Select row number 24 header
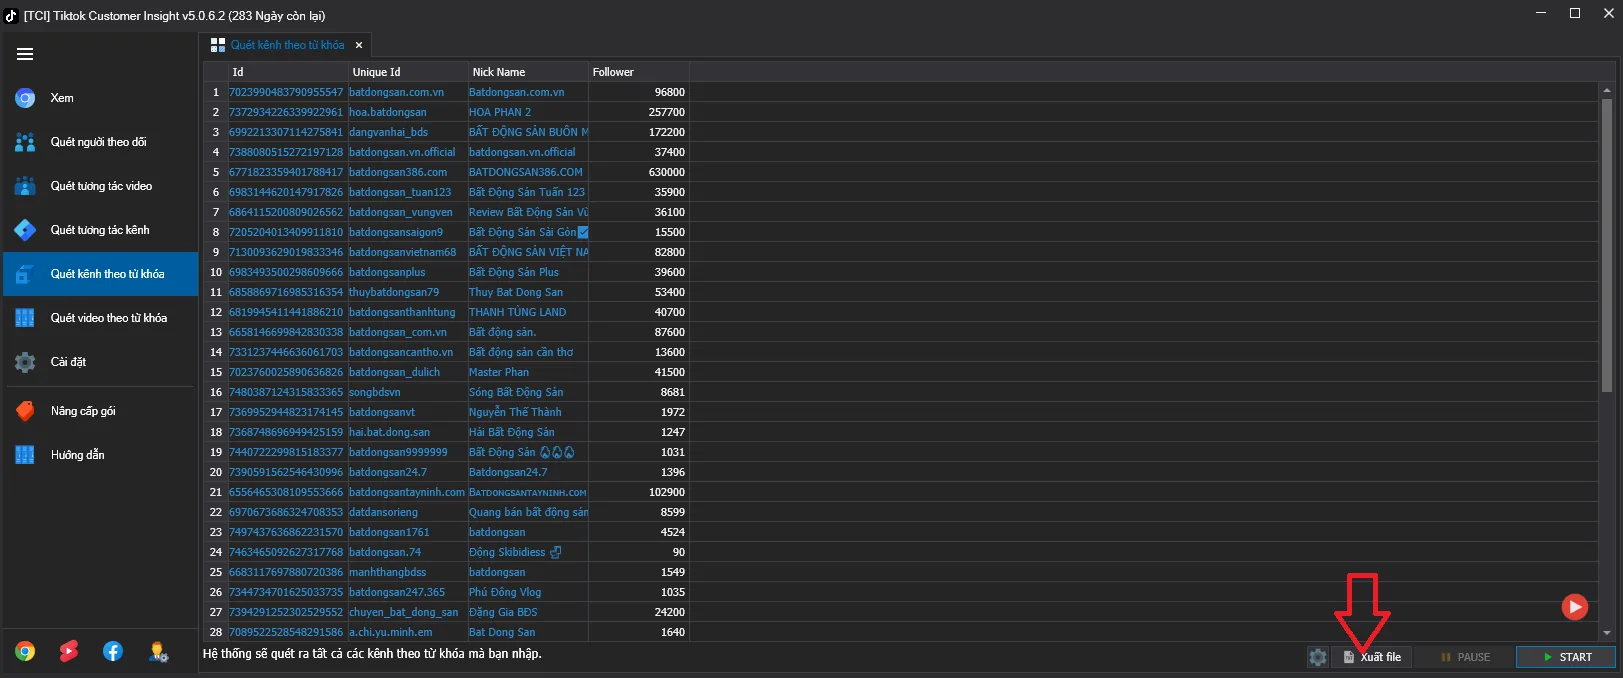The image size is (1623, 678). 215,552
